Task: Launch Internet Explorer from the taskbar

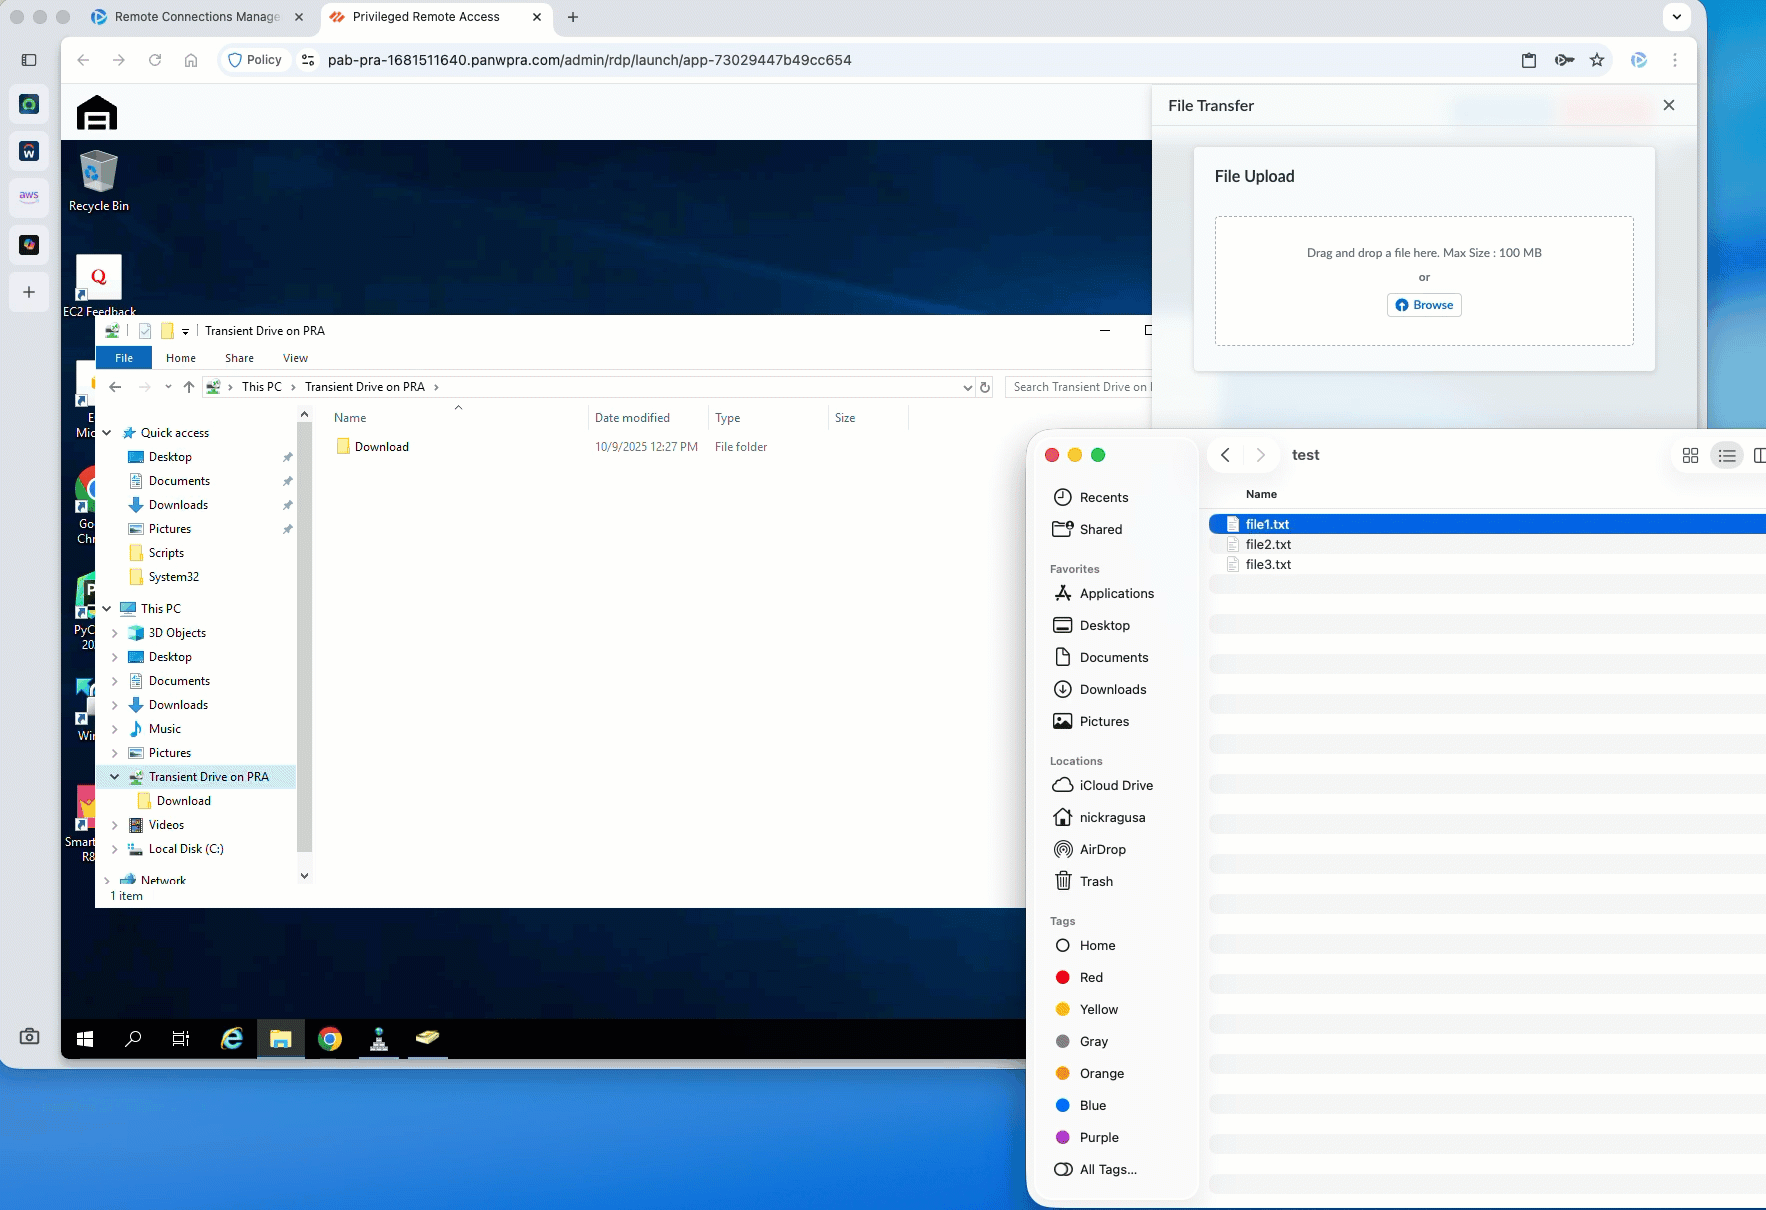Action: pos(232,1039)
